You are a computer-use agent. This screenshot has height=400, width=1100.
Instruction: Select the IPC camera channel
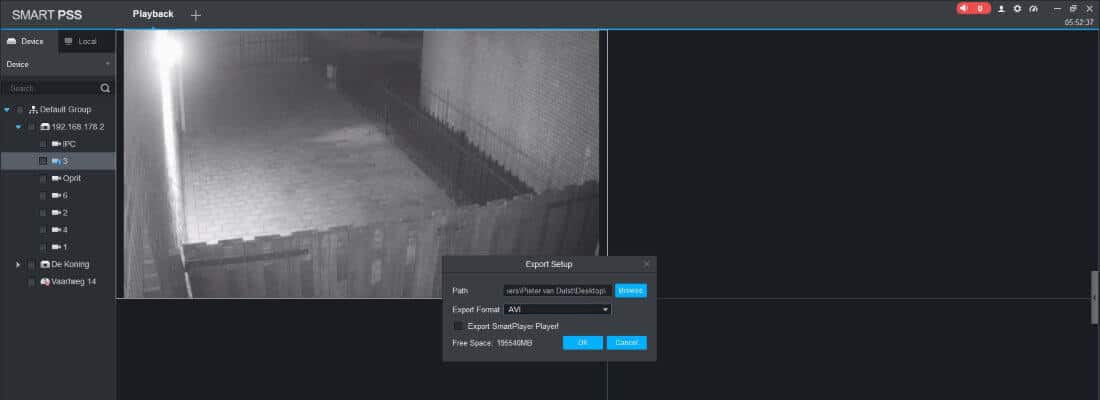68,144
